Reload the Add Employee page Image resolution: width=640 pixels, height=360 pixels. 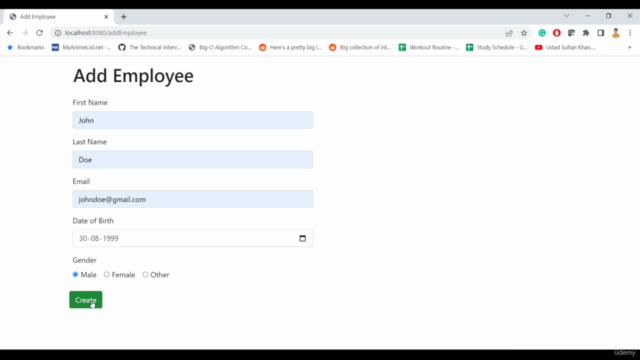[x=39, y=33]
